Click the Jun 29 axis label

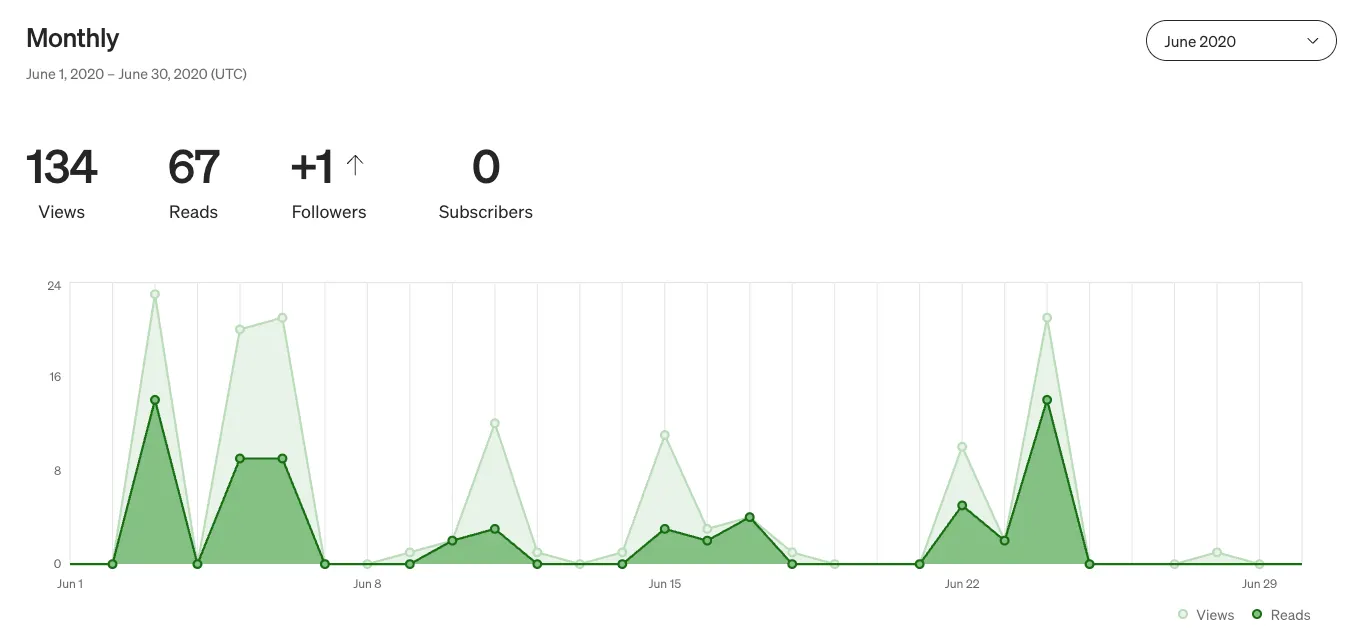[x=1259, y=584]
